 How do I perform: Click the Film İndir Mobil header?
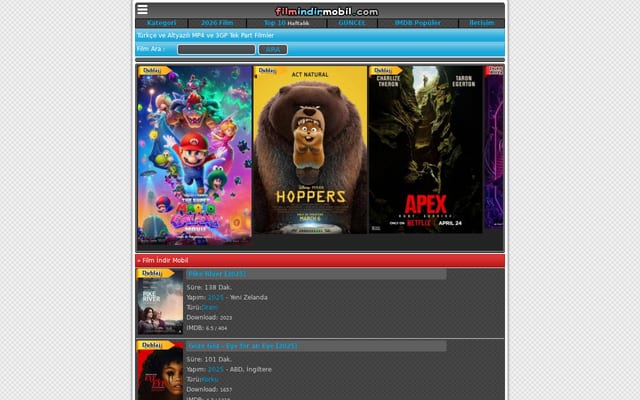(320, 260)
